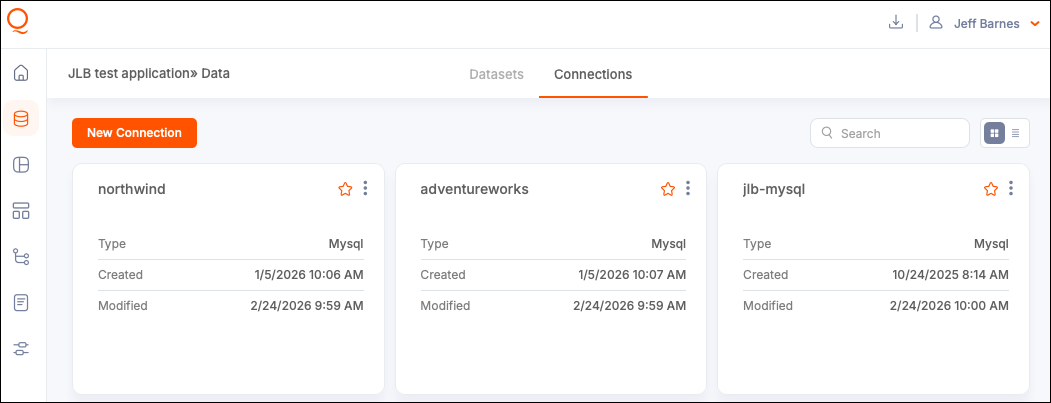The height and width of the screenshot is (403, 1051).
Task: Select the Data database icon in sidebar
Action: coord(21,119)
